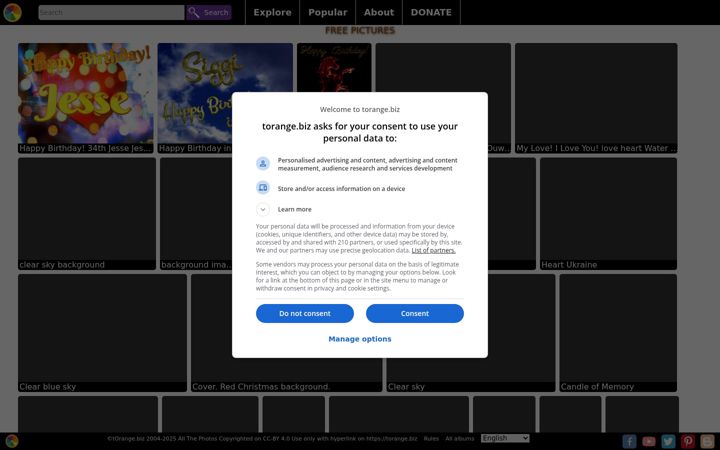Open Manage options link
Screen dimensions: 720x450
click(x=360, y=339)
